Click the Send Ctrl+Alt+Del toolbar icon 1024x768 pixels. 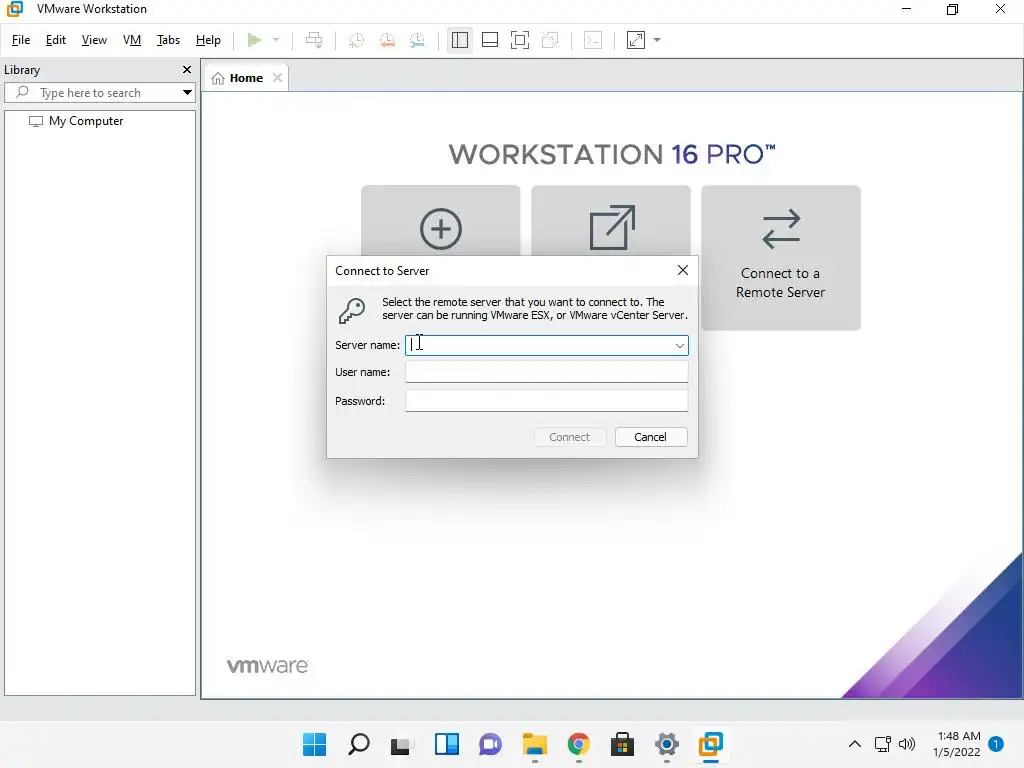pyautogui.click(x=314, y=40)
